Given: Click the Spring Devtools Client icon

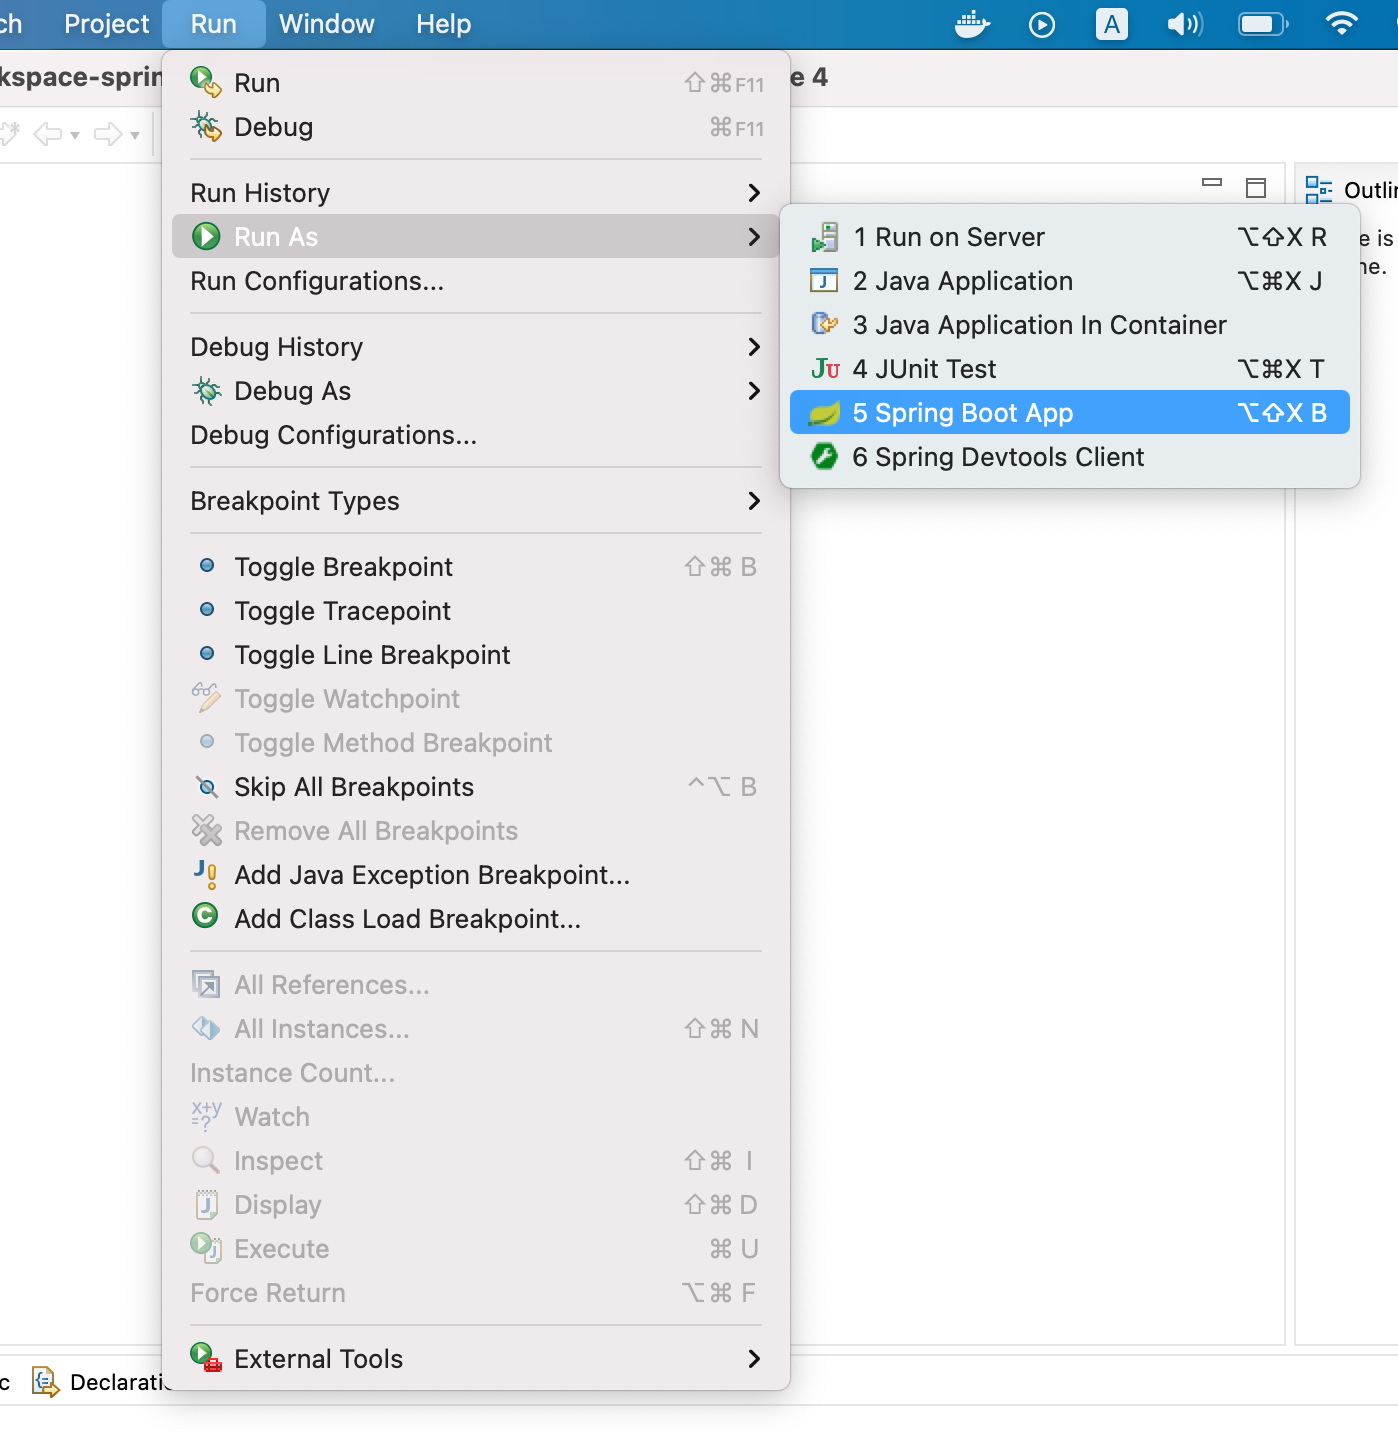Looking at the screenshot, I should [x=824, y=457].
